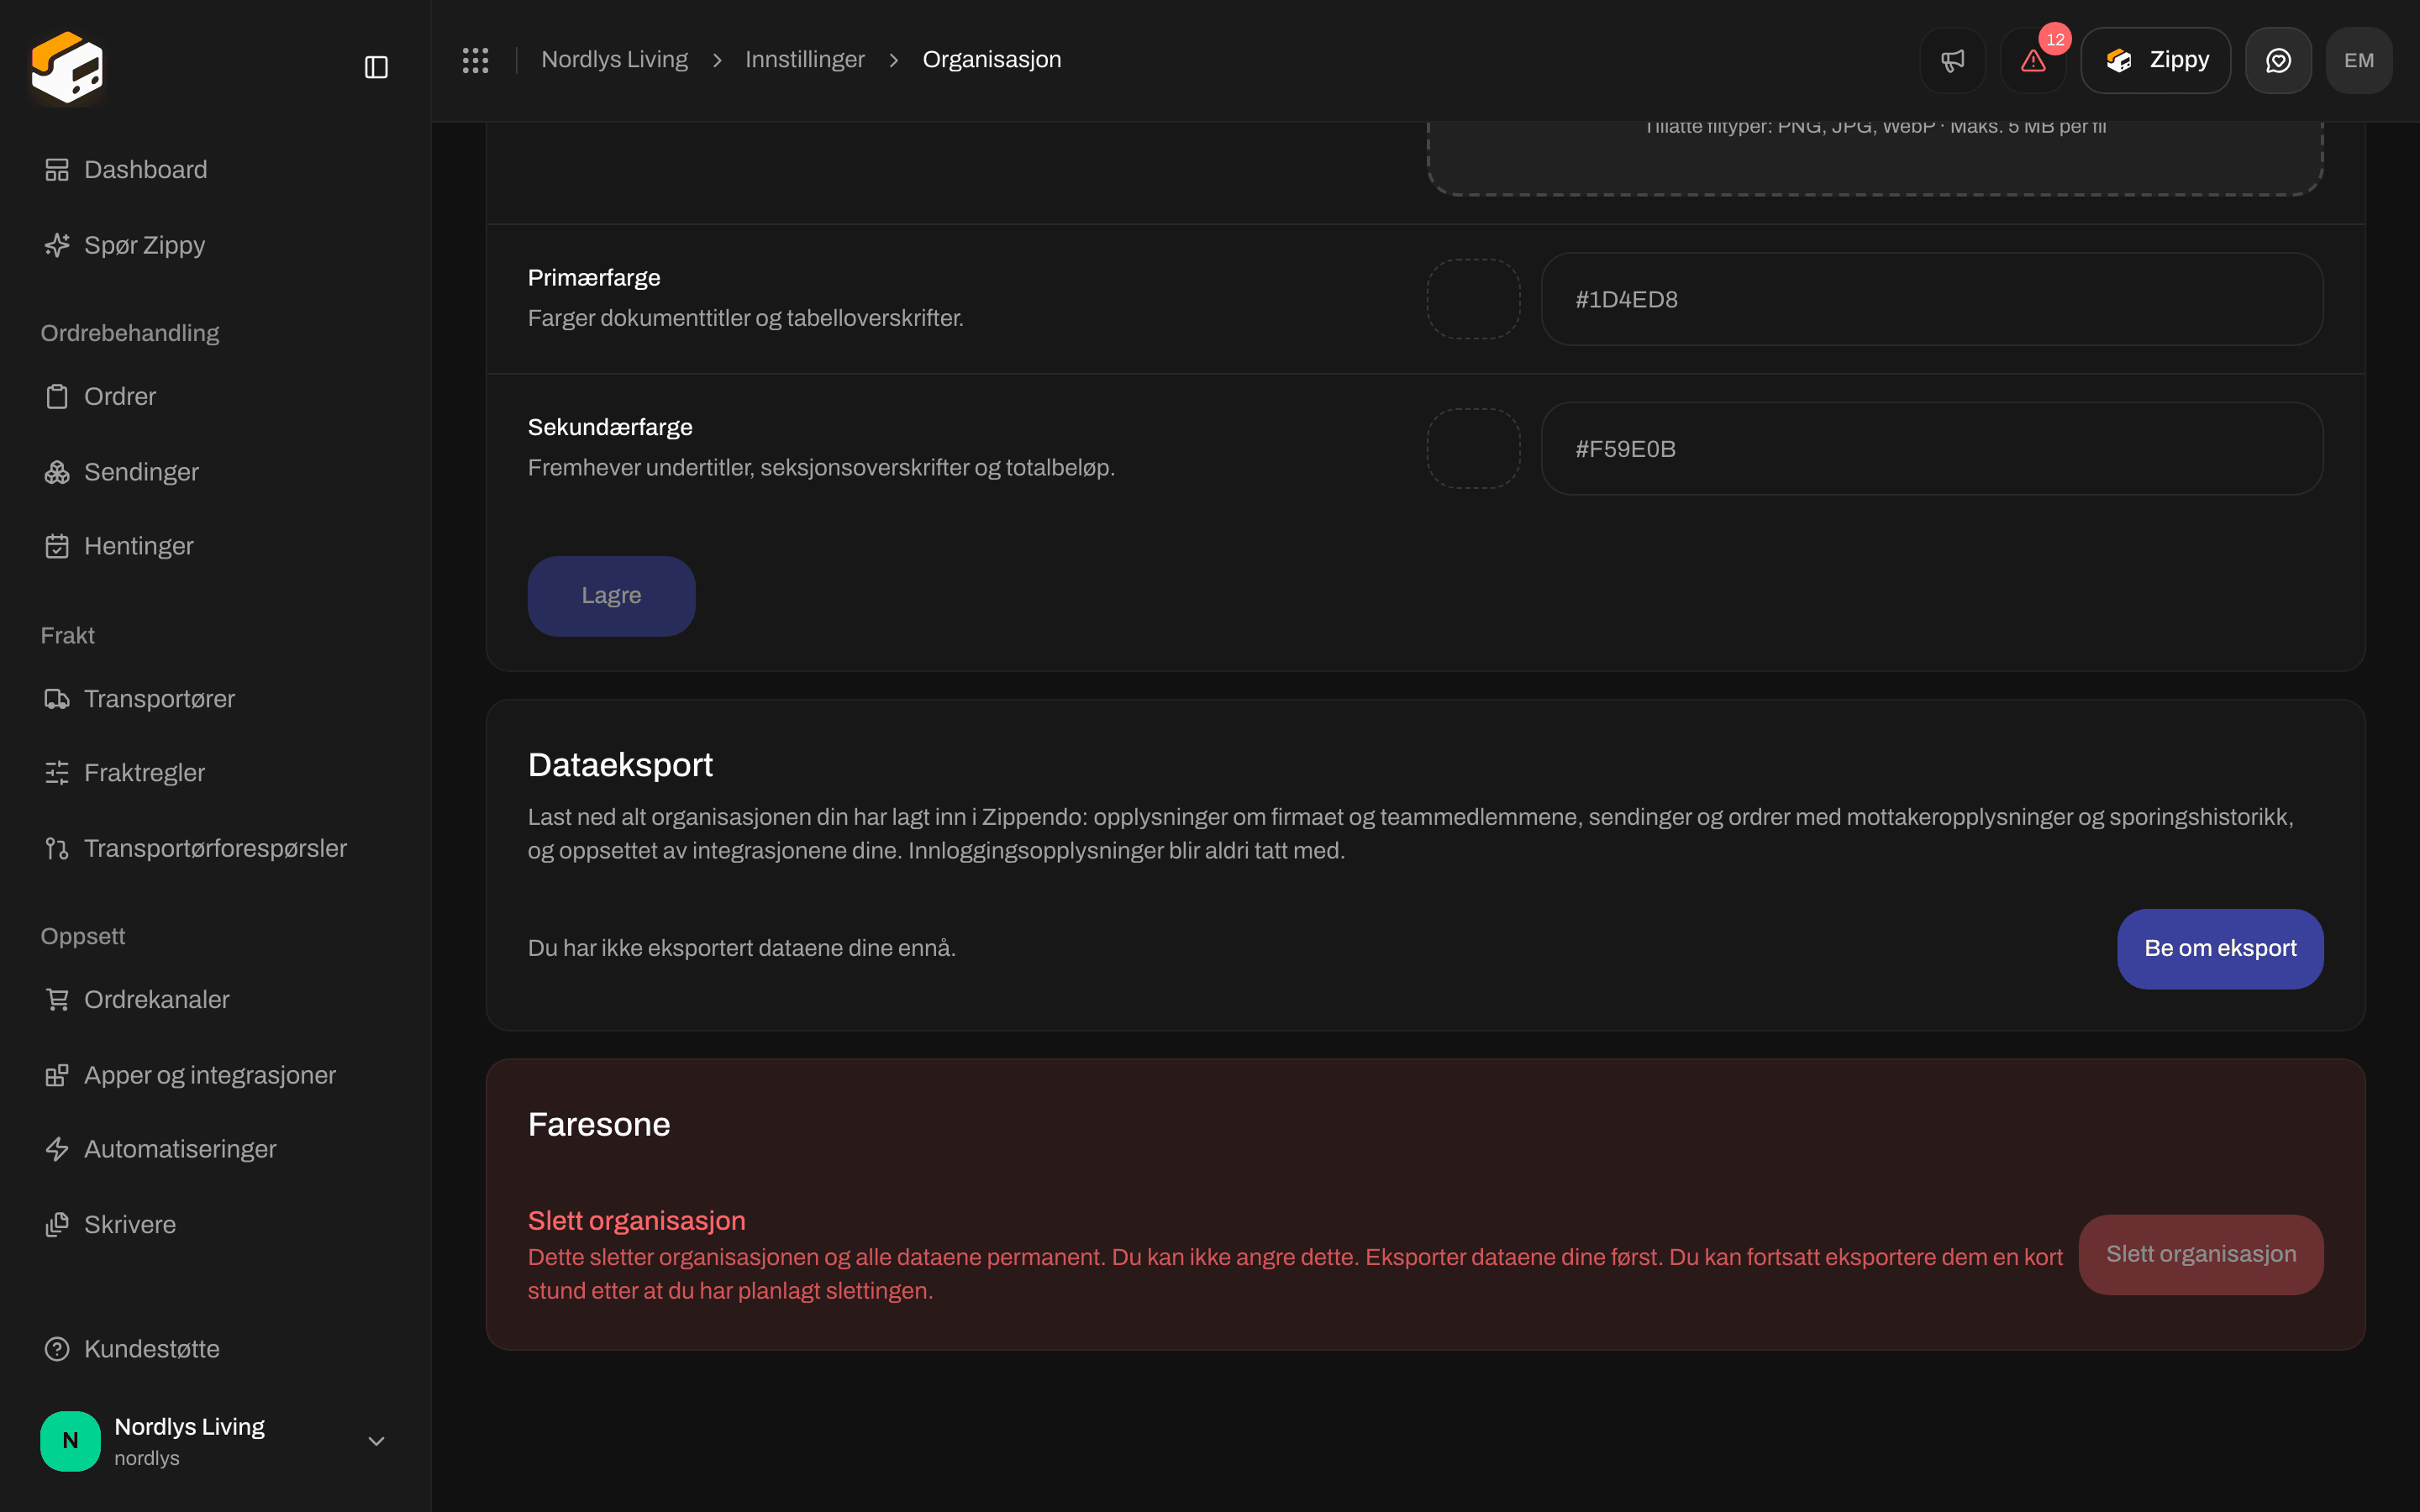Click the red Slett organisasjon heading text
The width and height of the screenshot is (2420, 1512).
pyautogui.click(x=636, y=1221)
